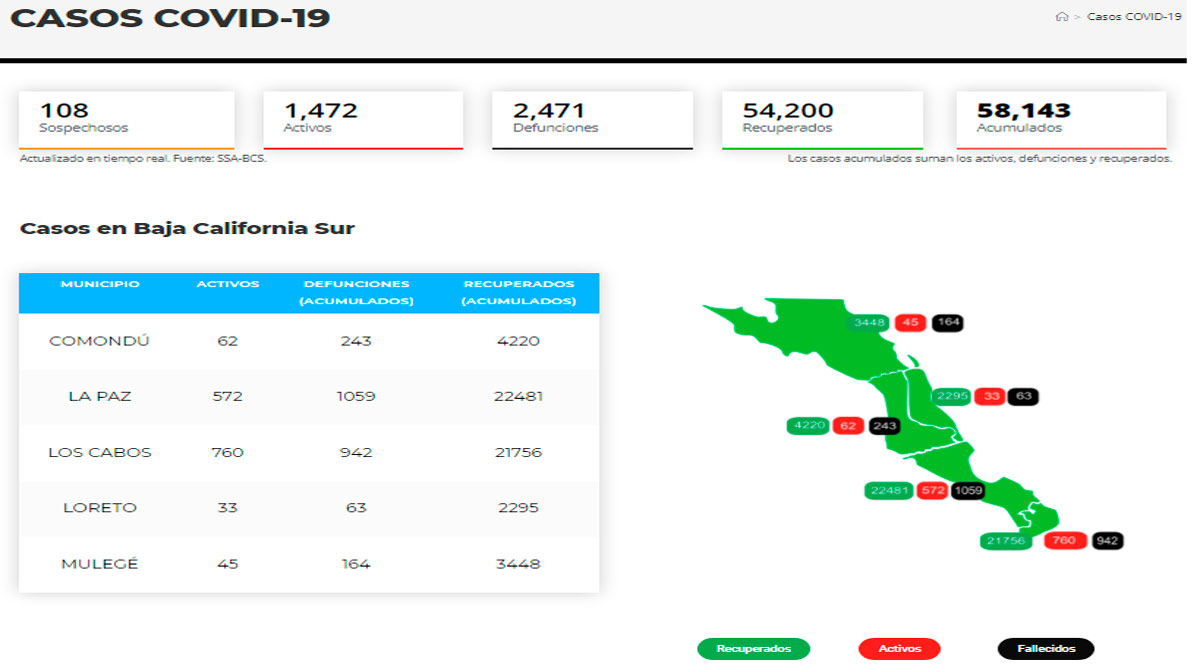
Task: Click the Los Cabos municipality name
Action: click(100, 452)
